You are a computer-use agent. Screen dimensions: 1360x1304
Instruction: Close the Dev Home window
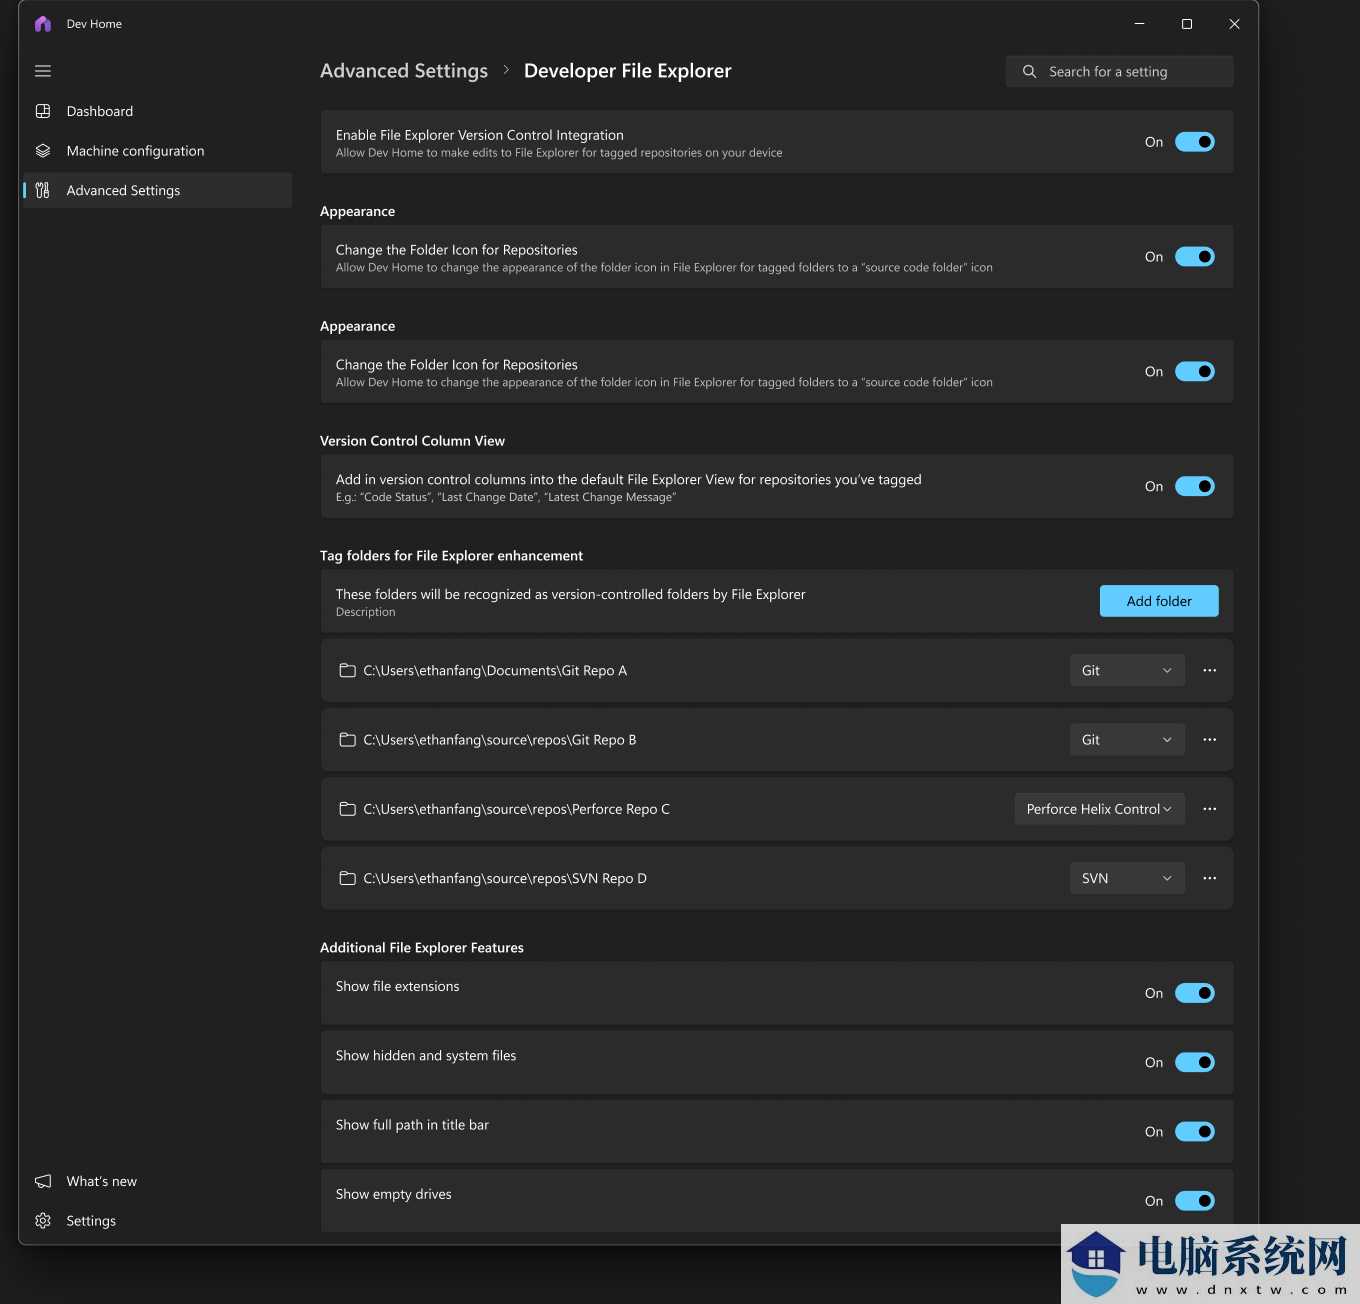1235,24
